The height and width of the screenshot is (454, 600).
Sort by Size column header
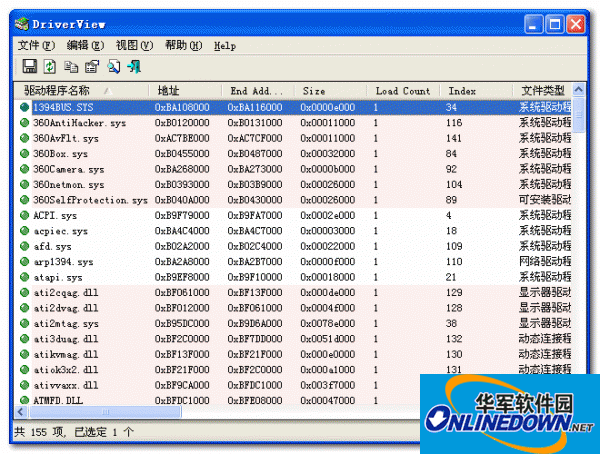click(x=331, y=91)
